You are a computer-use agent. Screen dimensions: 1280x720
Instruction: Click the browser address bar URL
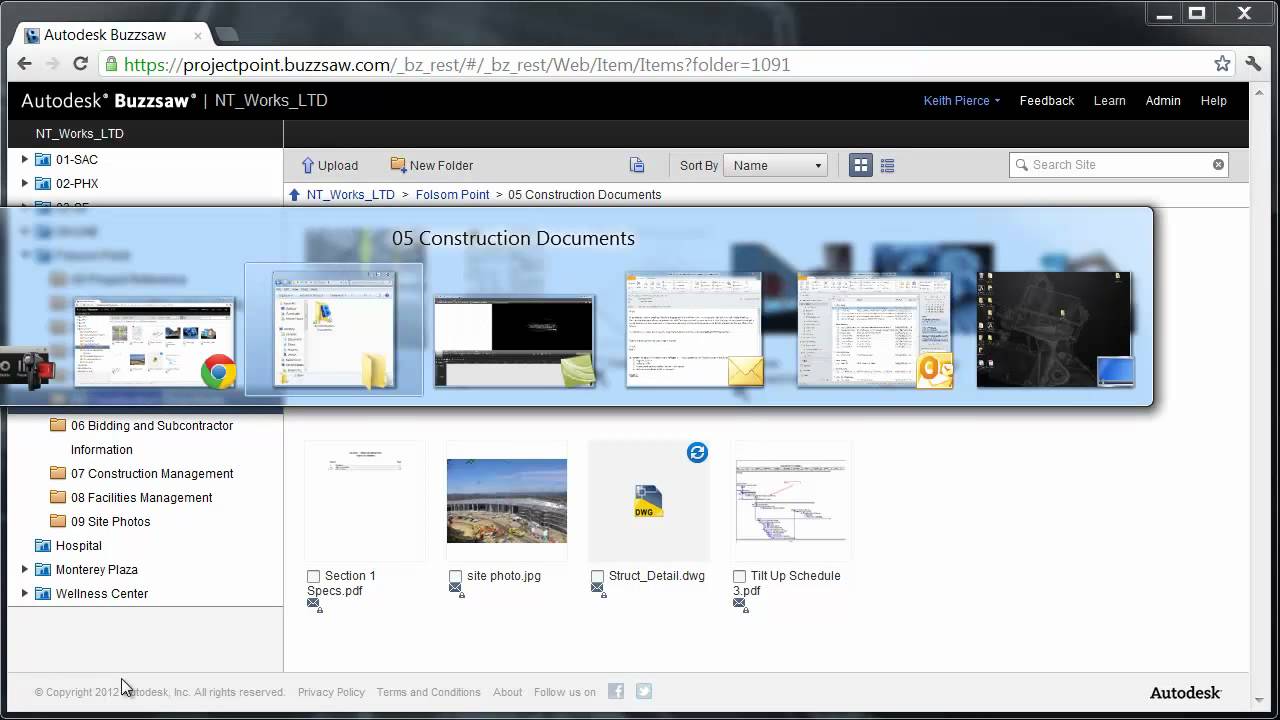pyautogui.click(x=456, y=64)
